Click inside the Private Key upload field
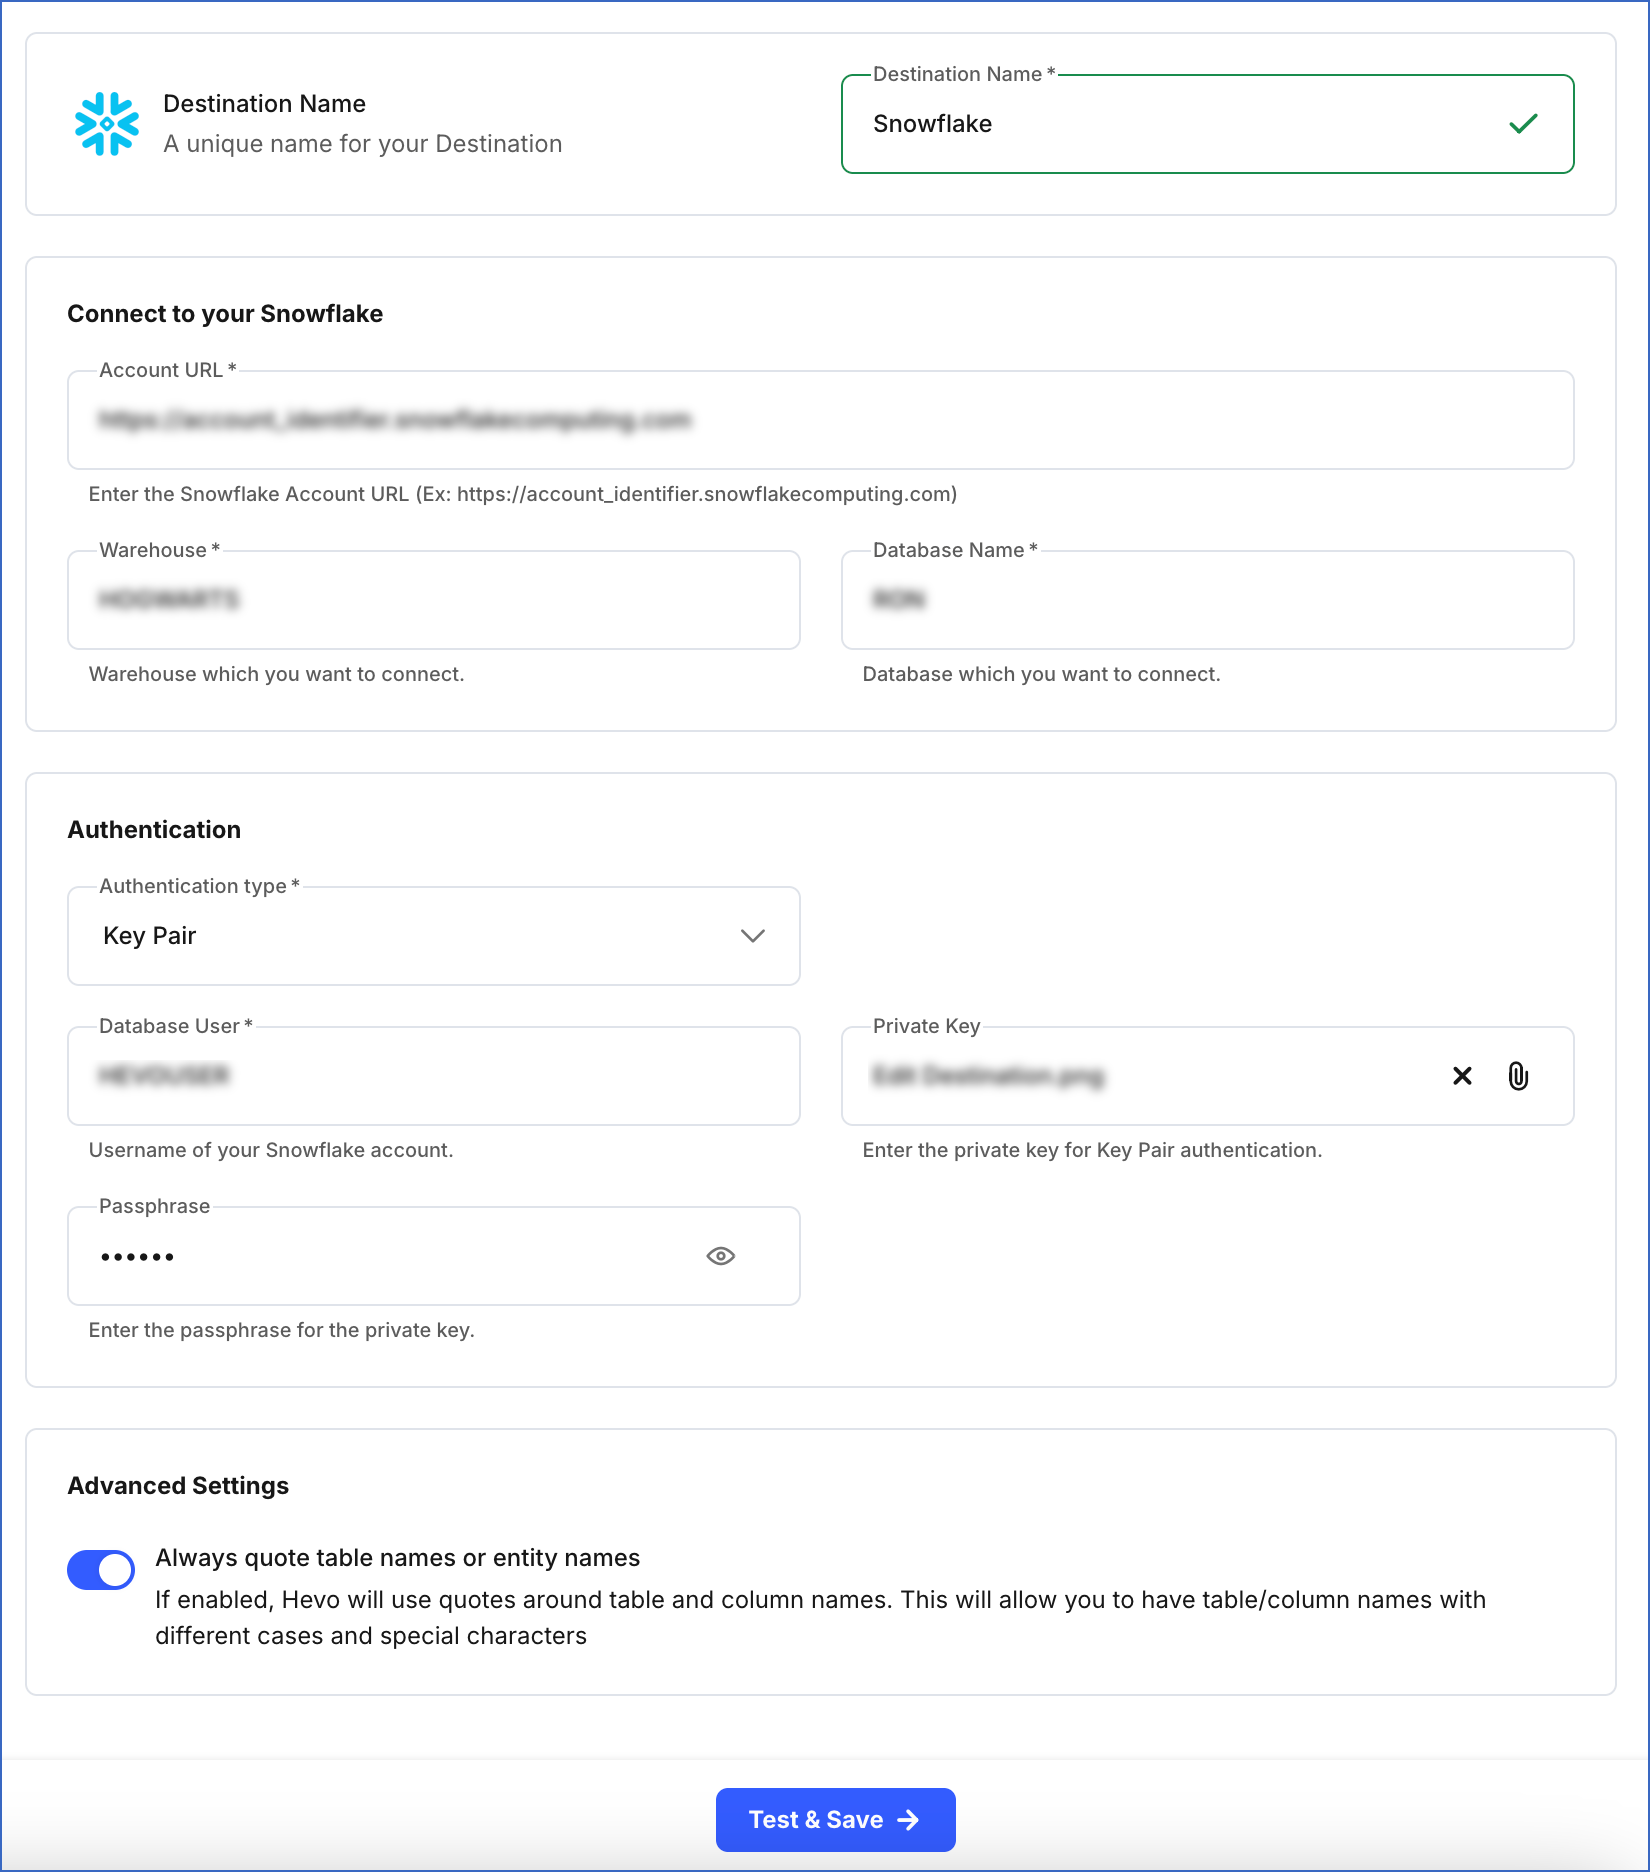 click(1150, 1076)
